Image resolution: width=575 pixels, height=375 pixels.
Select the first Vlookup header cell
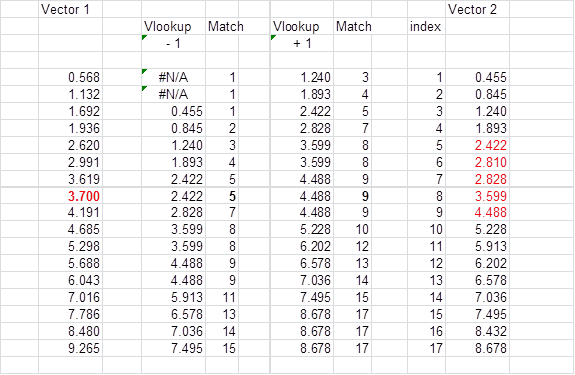point(173,26)
